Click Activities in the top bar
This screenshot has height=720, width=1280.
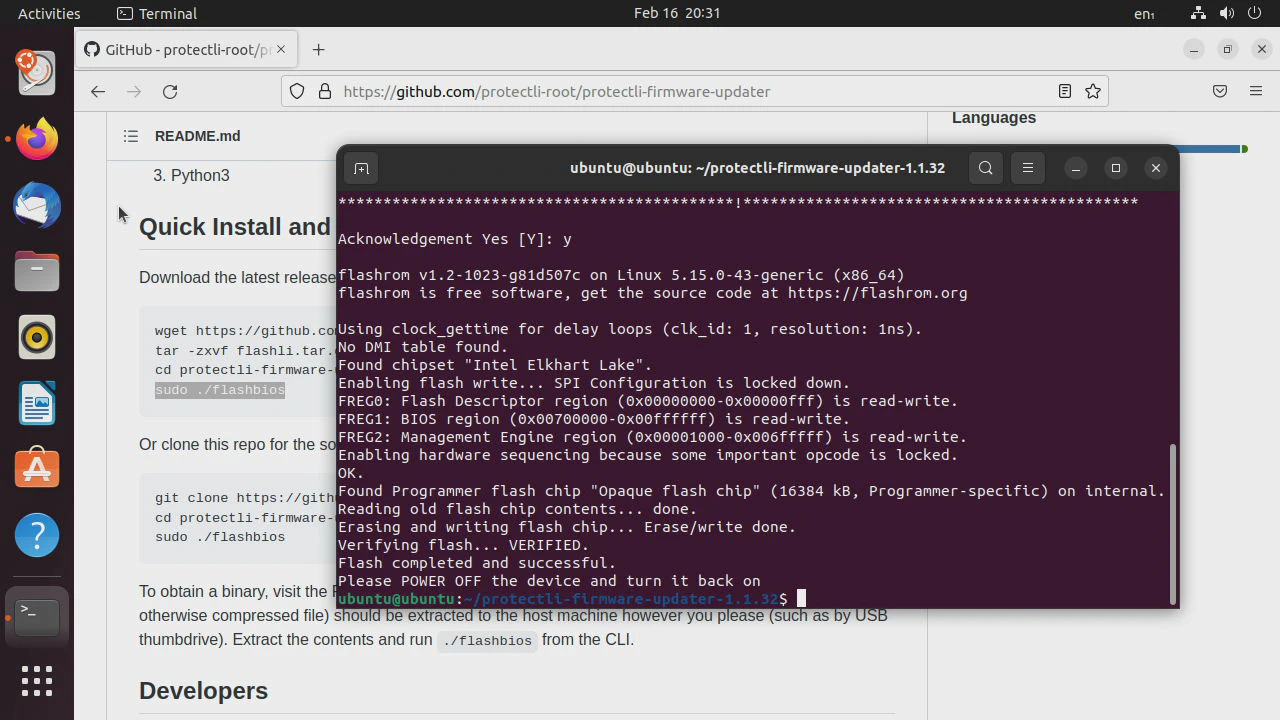[49, 13]
